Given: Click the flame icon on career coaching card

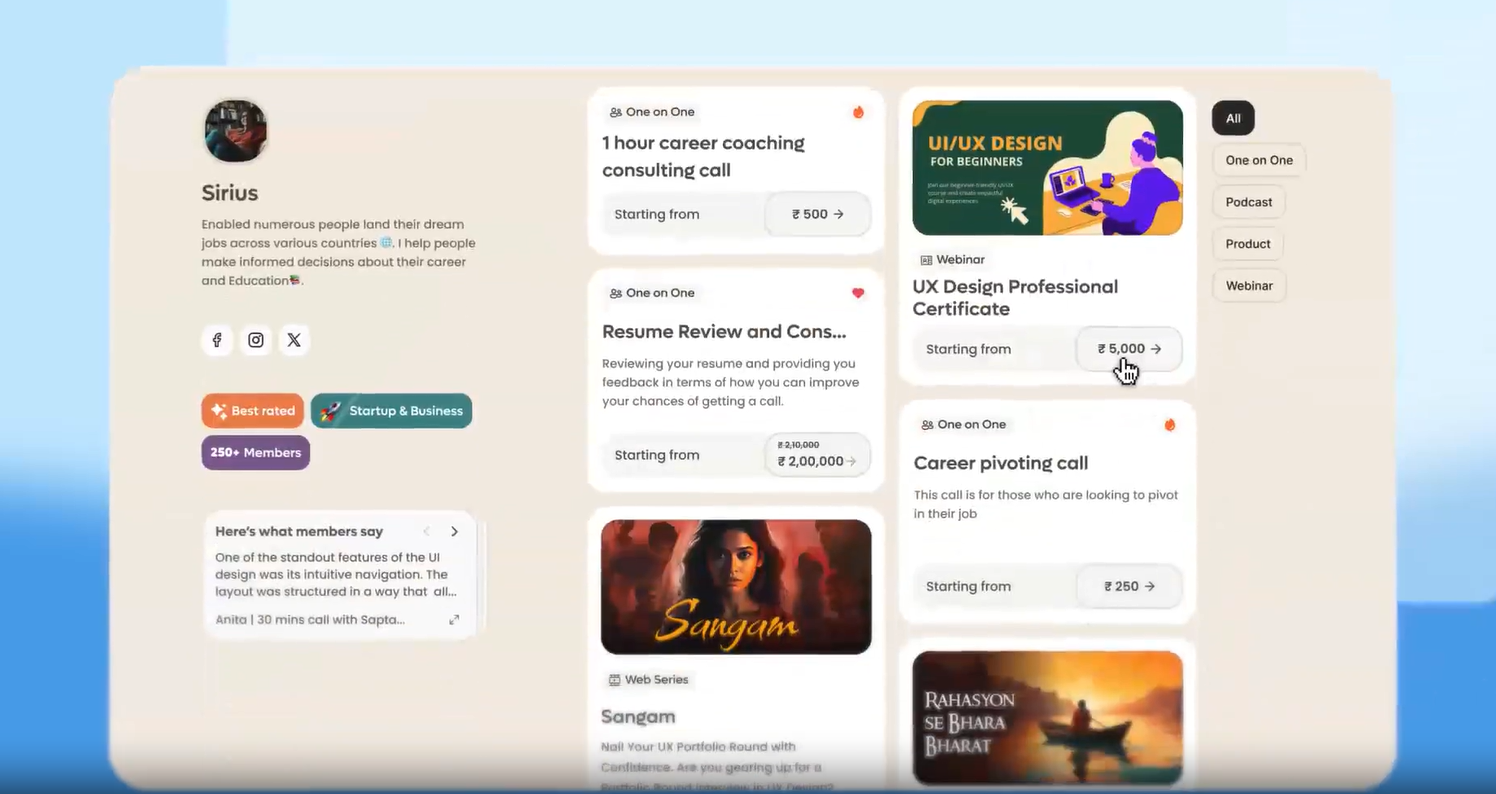Looking at the screenshot, I should pyautogui.click(x=858, y=112).
